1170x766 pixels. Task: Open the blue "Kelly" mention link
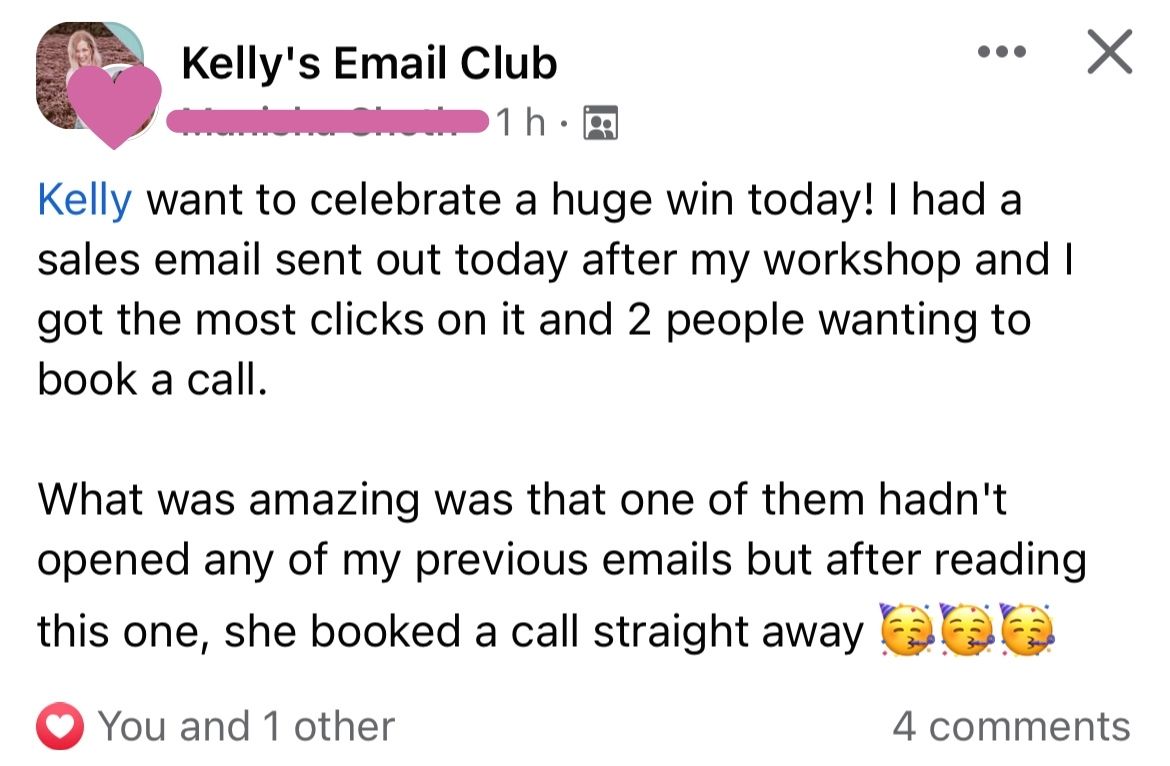point(84,200)
